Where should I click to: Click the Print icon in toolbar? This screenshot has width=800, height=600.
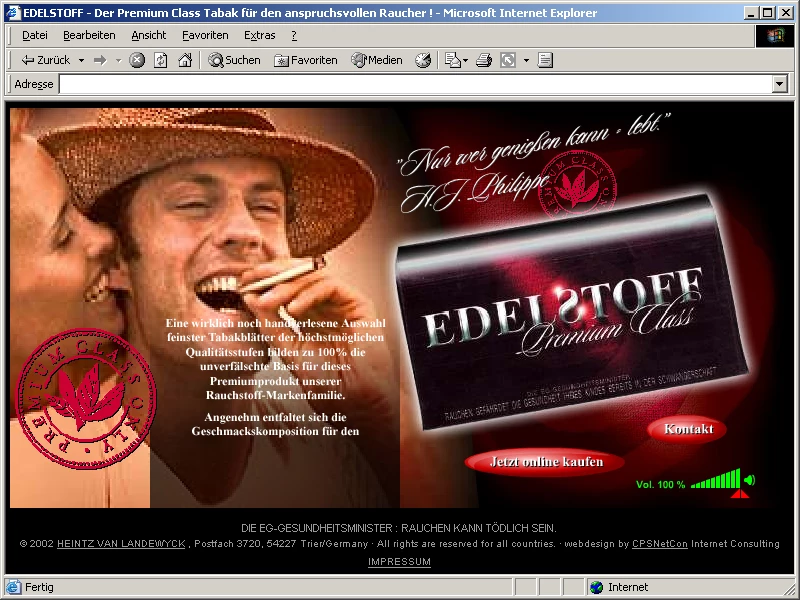tap(484, 60)
